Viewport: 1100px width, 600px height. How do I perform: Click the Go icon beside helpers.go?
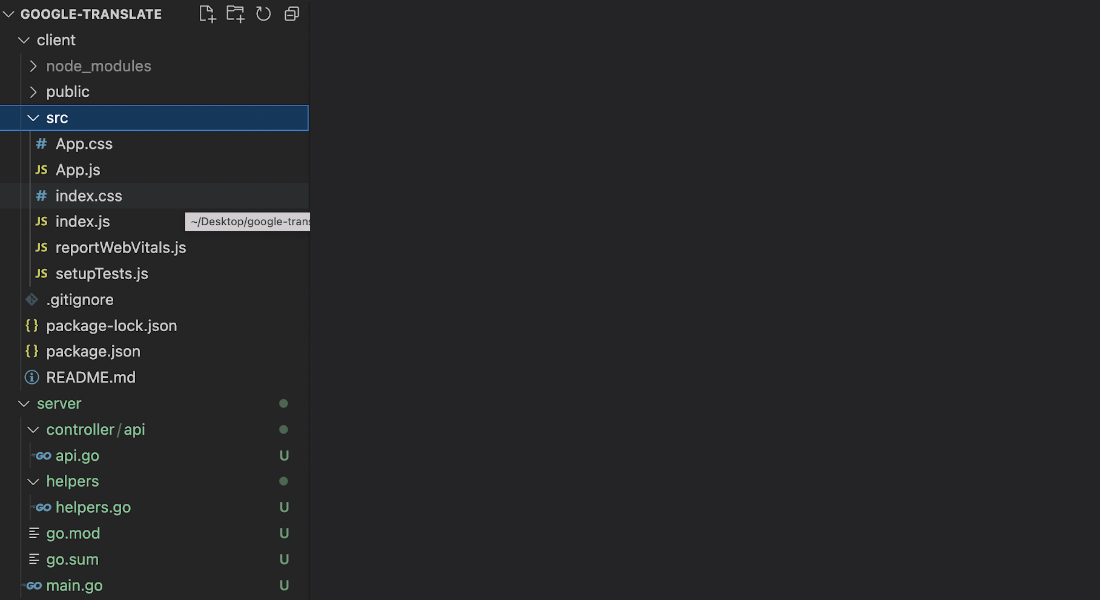43,507
